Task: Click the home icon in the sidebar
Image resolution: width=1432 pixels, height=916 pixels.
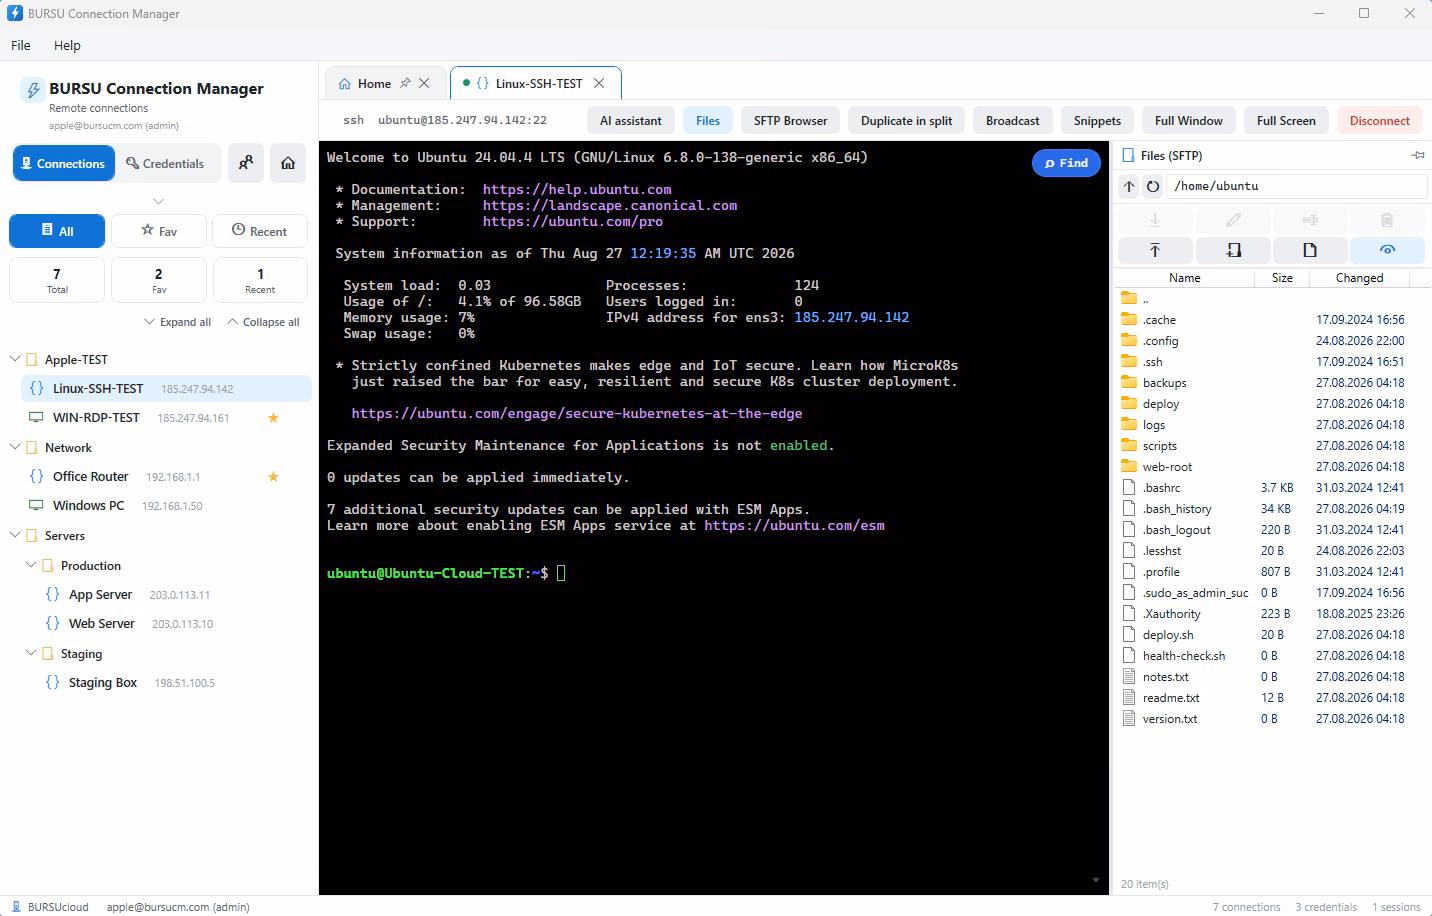Action: tap(288, 163)
